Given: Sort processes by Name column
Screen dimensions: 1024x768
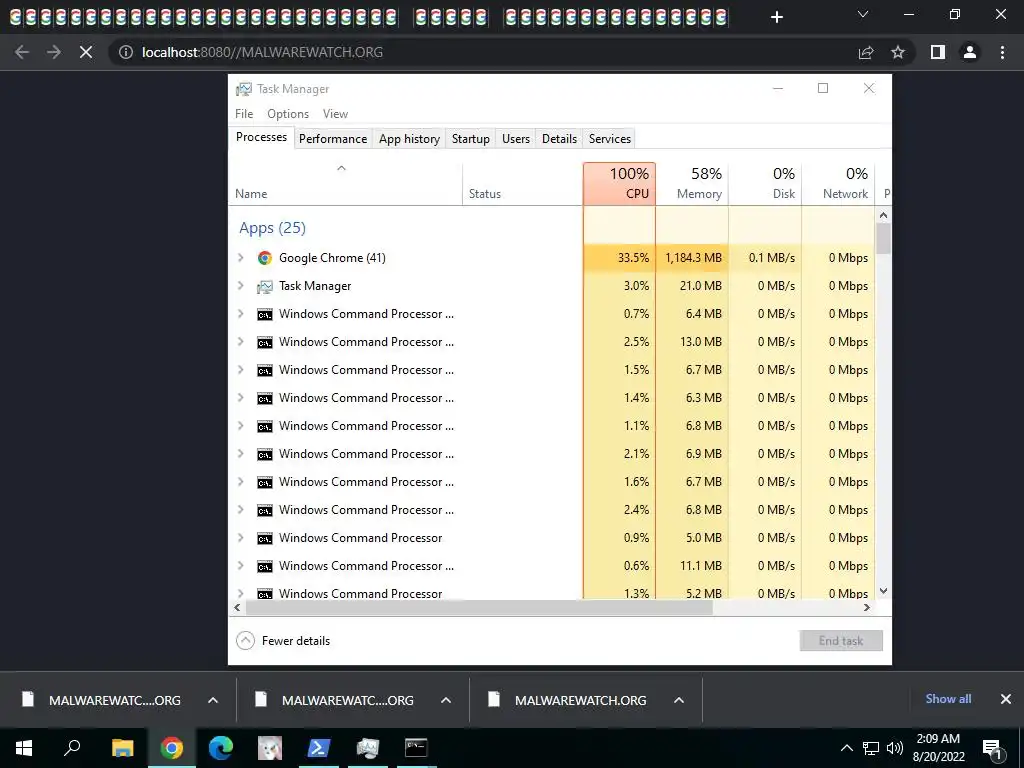Looking at the screenshot, I should point(345,184).
